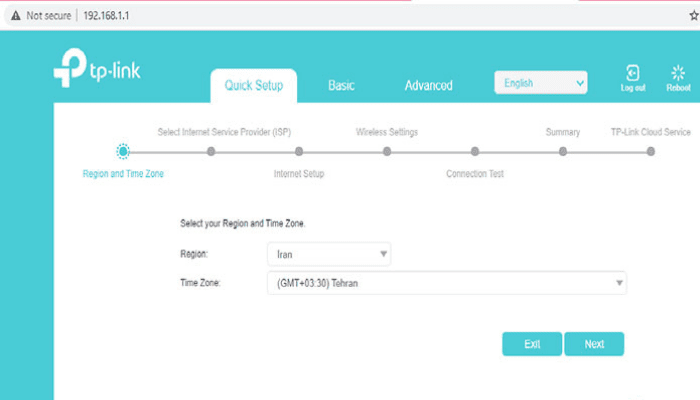Screen dimensions: 700x400
Task: Click the Internet Setup step dot
Action: point(299,152)
